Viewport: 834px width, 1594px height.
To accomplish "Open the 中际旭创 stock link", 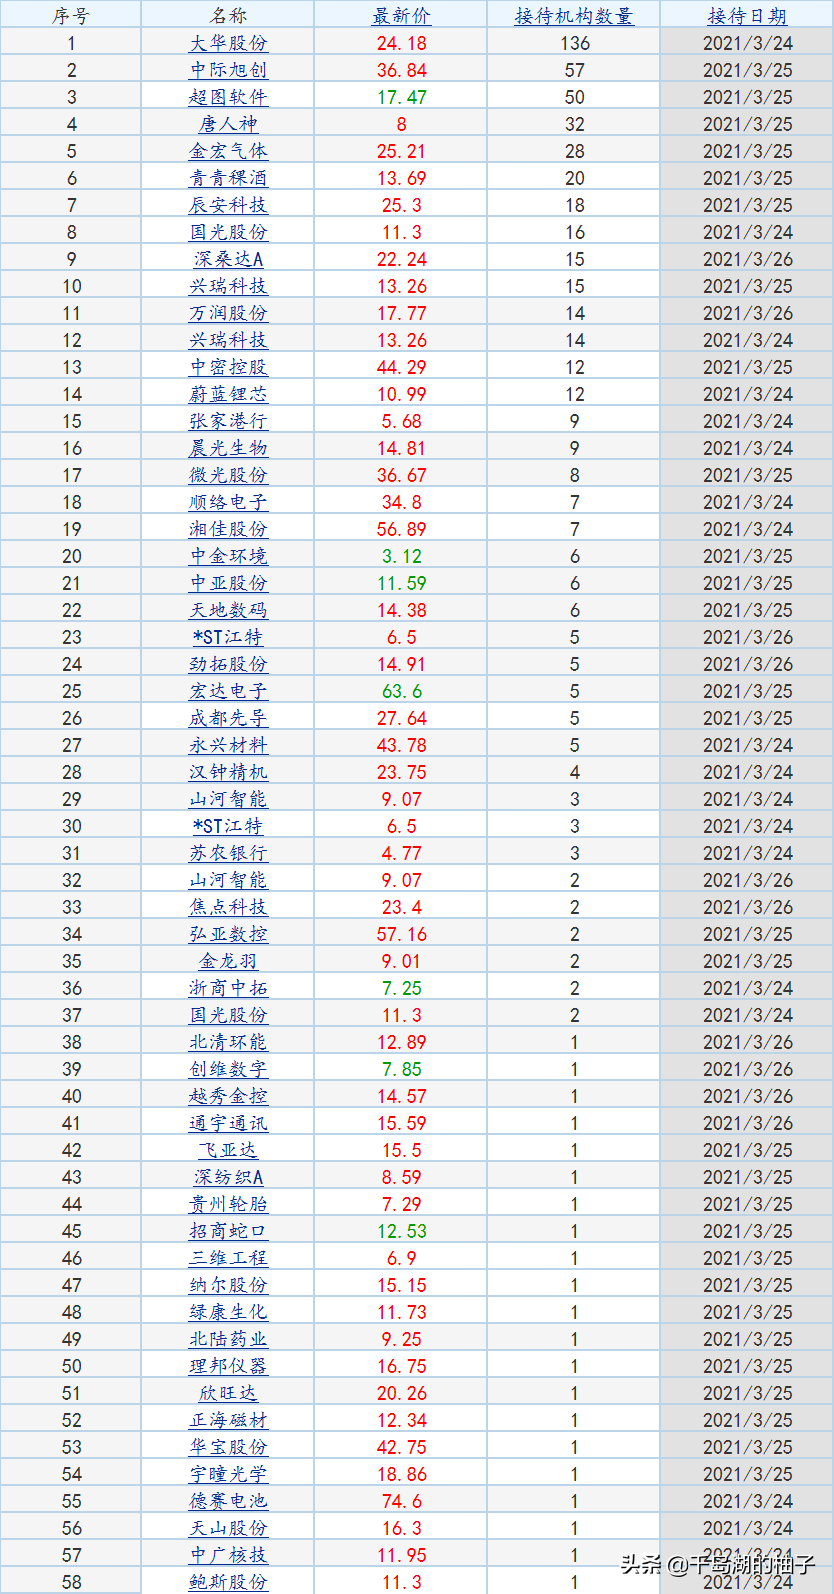I will click(x=228, y=70).
